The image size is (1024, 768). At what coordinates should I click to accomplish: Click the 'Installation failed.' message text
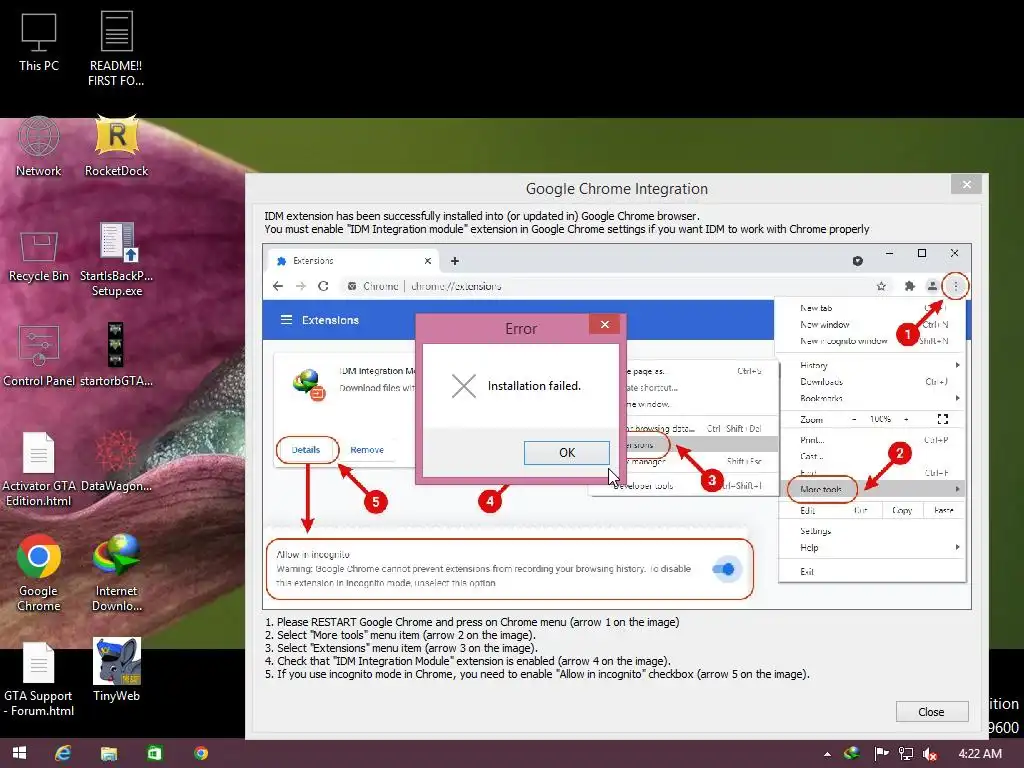coord(534,386)
